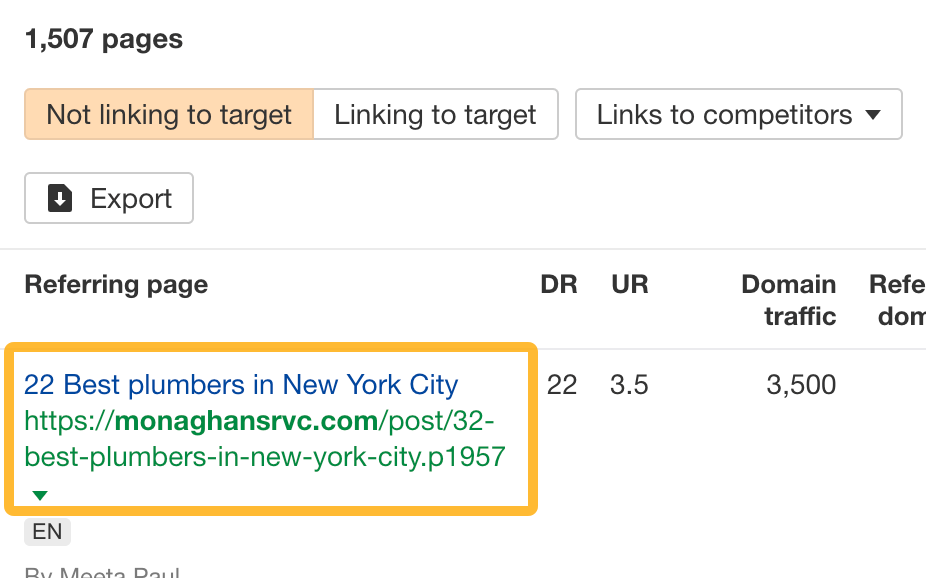Sort the table by Domain traffic
The width and height of the screenshot is (926, 578).
[x=789, y=300]
